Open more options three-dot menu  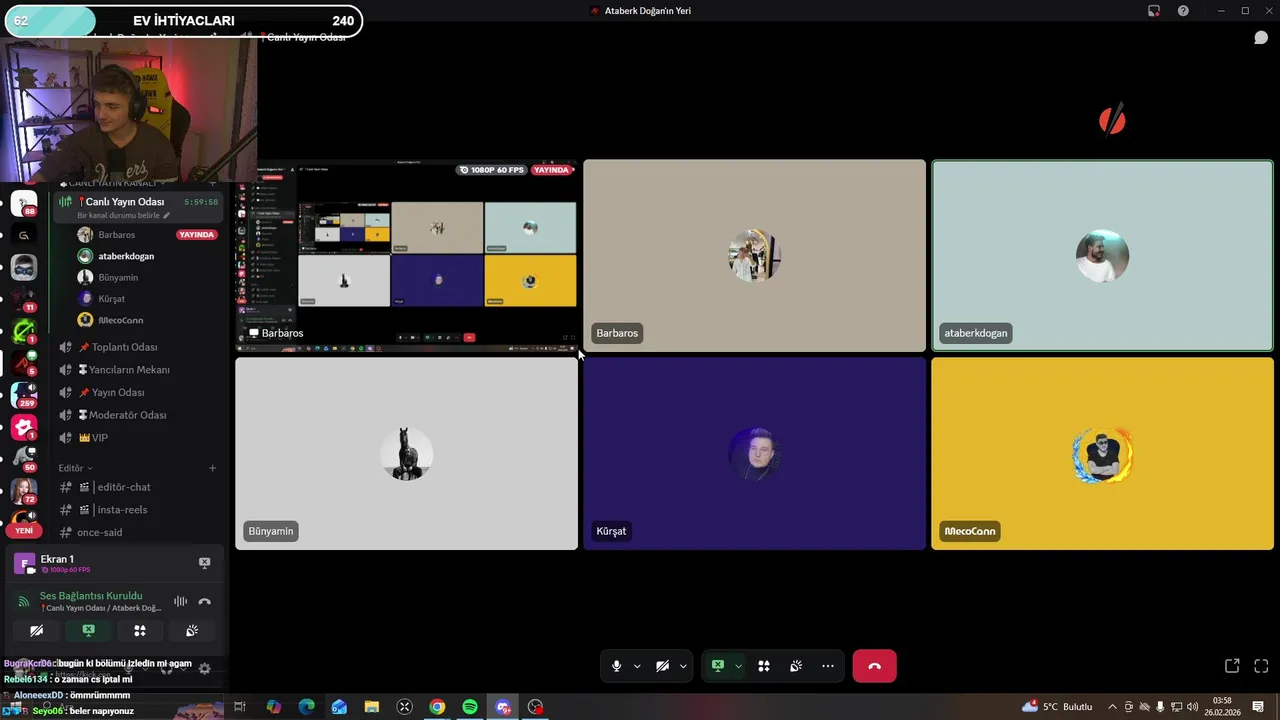click(828, 666)
